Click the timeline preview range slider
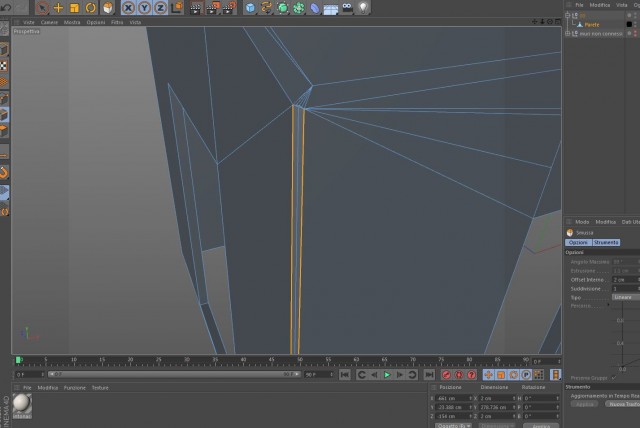 tap(174, 374)
